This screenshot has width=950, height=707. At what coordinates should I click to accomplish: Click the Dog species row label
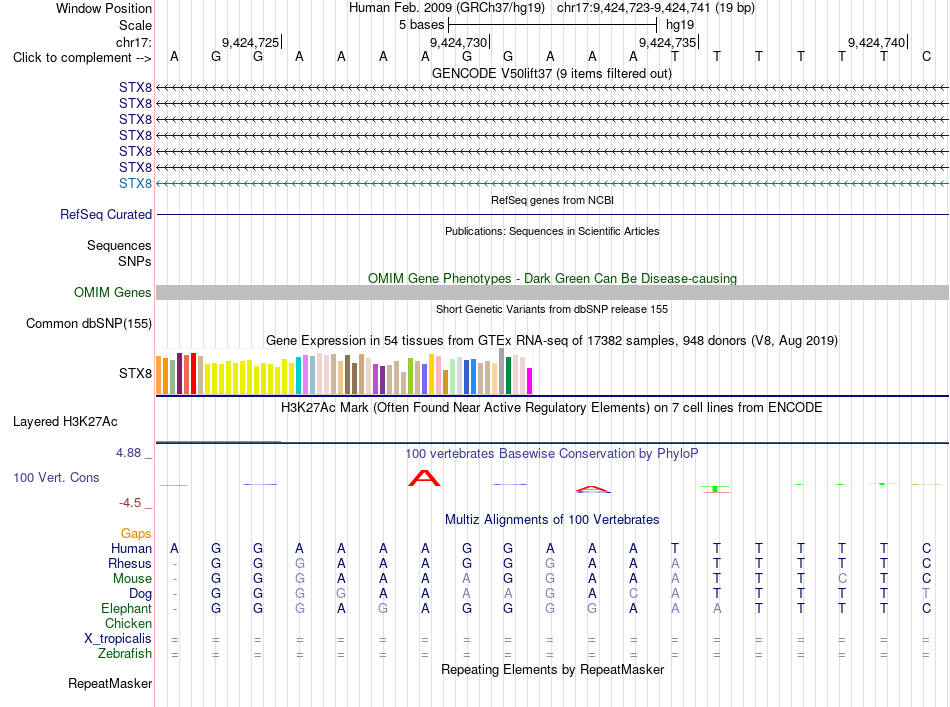click(x=140, y=594)
